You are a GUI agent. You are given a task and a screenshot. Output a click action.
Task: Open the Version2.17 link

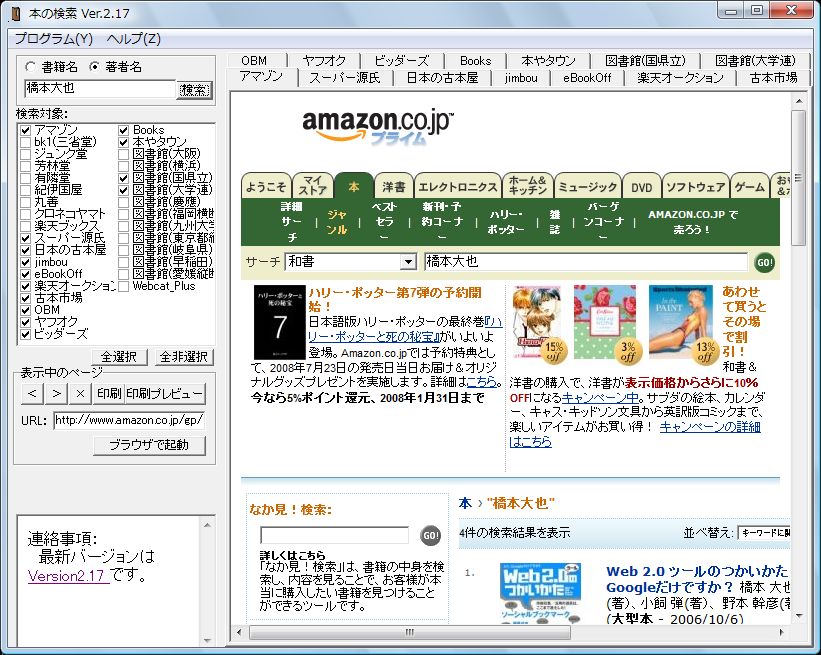(69, 576)
